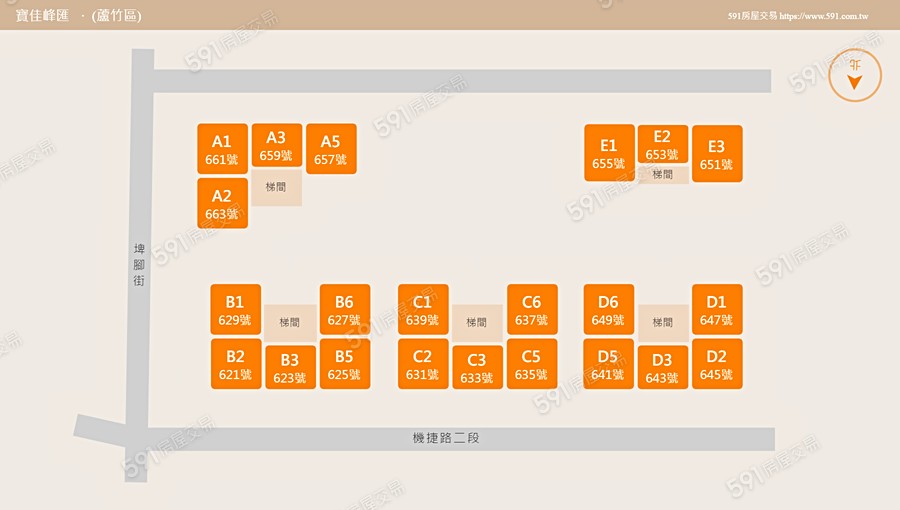Click unit B6 at 627號

pyautogui.click(x=344, y=310)
